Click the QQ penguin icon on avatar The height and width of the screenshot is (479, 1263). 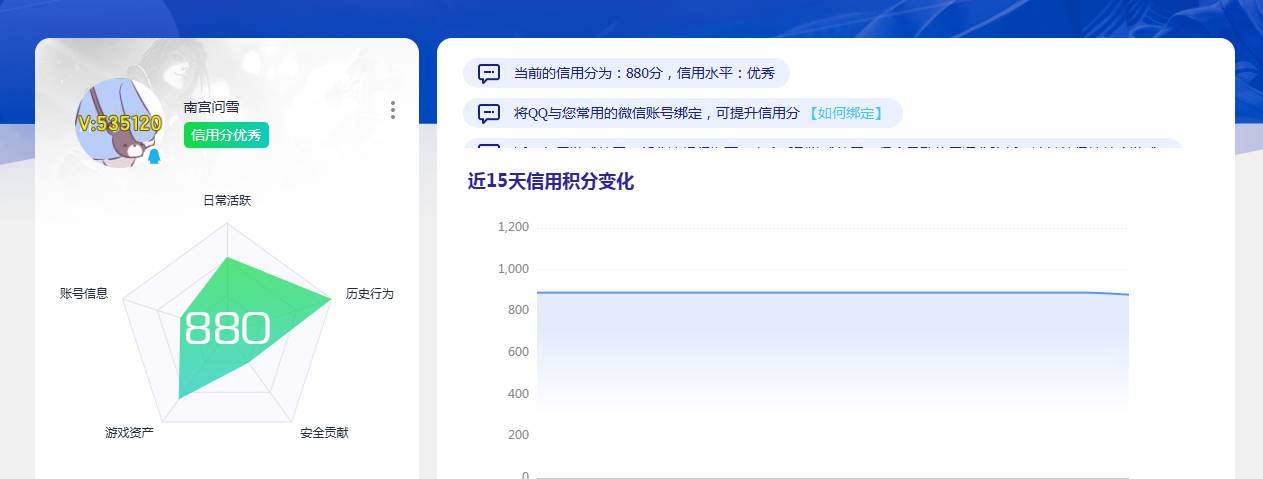click(x=154, y=157)
